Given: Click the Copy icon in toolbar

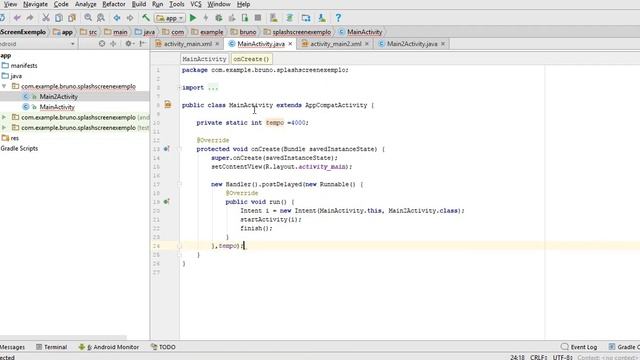Looking at the screenshot, I should coord(59,18).
